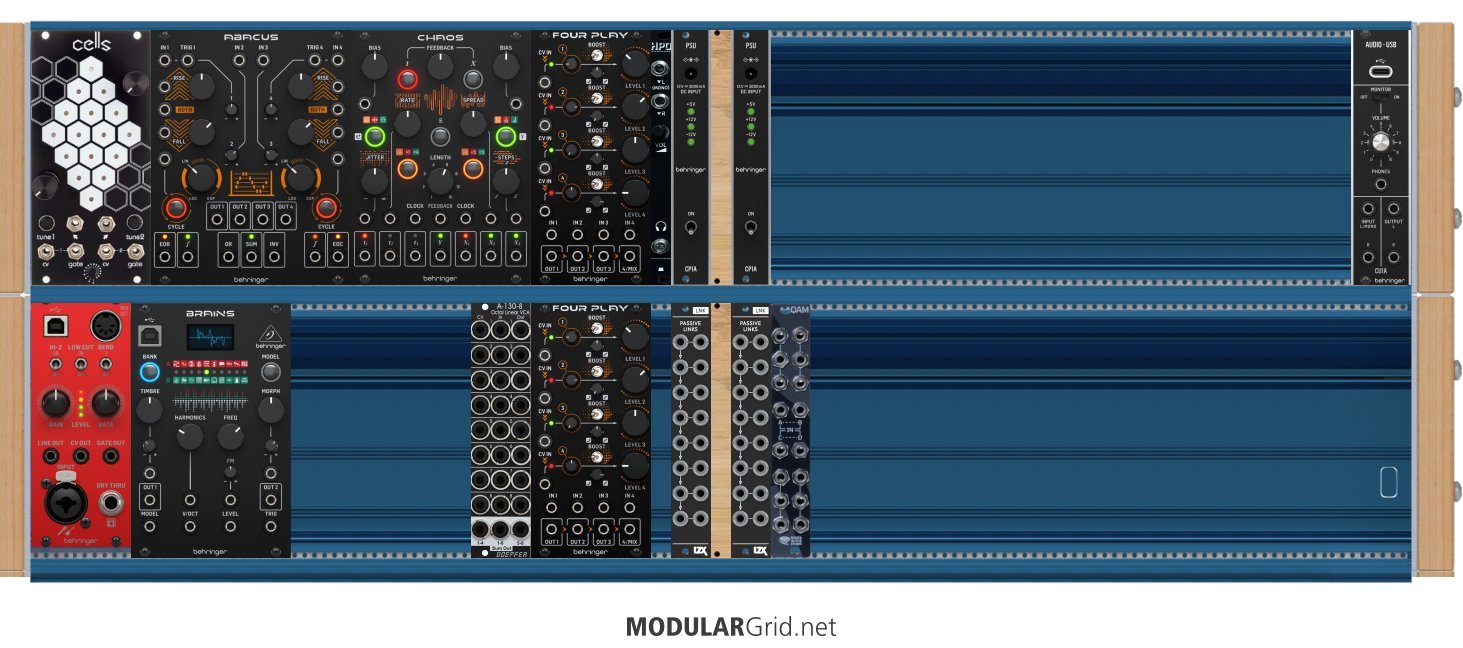Click the SUM jack on Abacus
Viewport: 1463px width, 648px height.
[x=251, y=258]
